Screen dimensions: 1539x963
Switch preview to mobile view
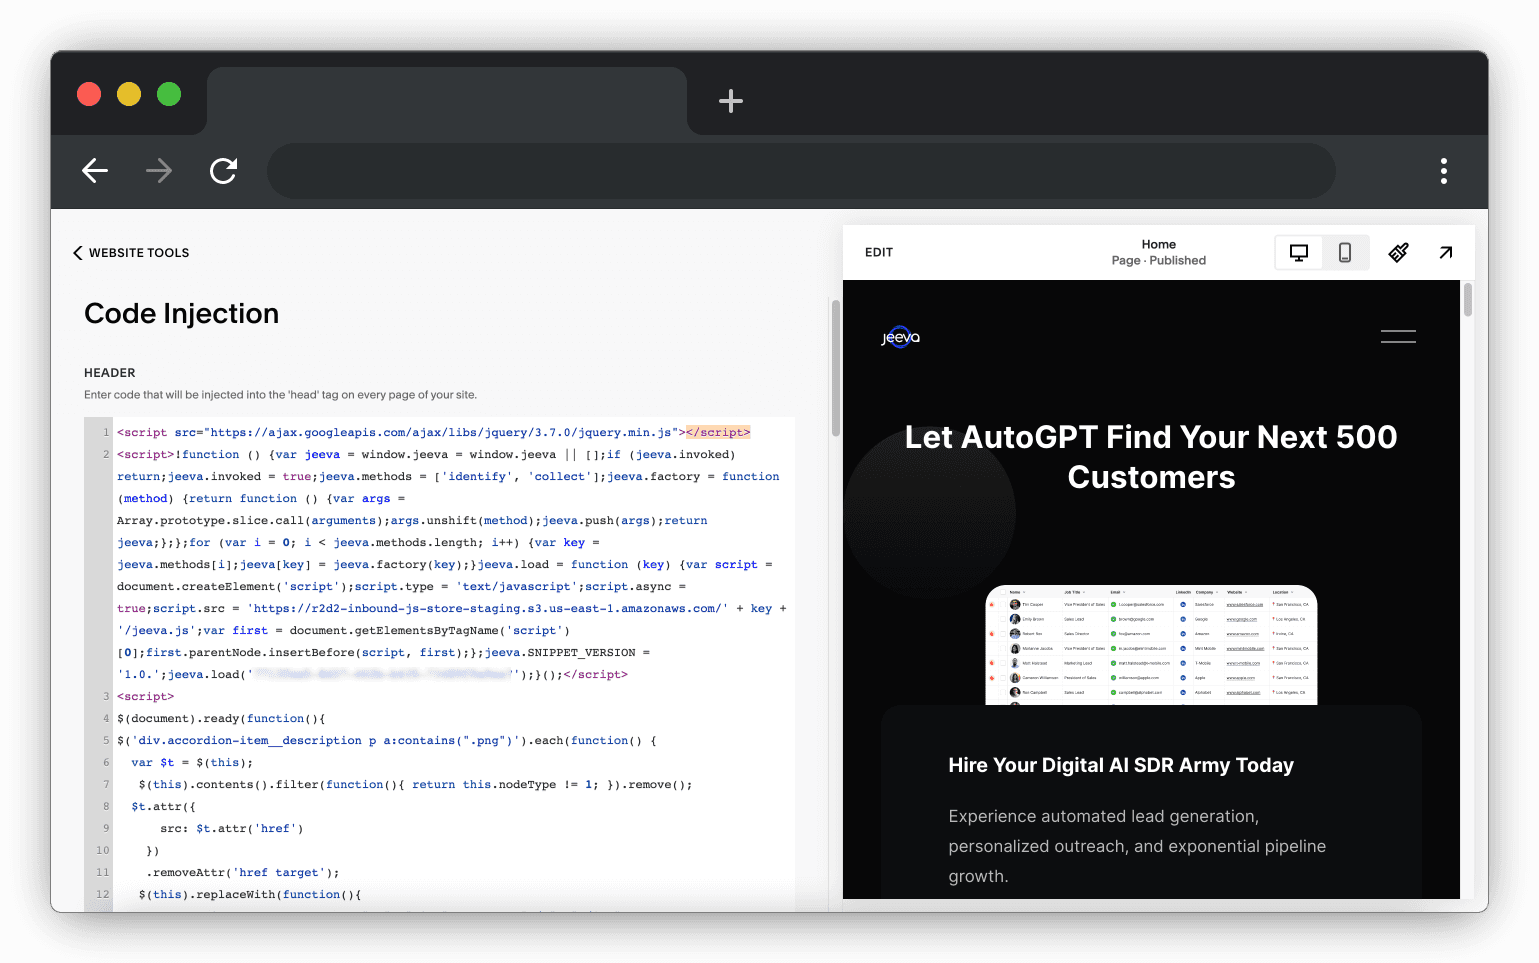pyautogui.click(x=1345, y=253)
